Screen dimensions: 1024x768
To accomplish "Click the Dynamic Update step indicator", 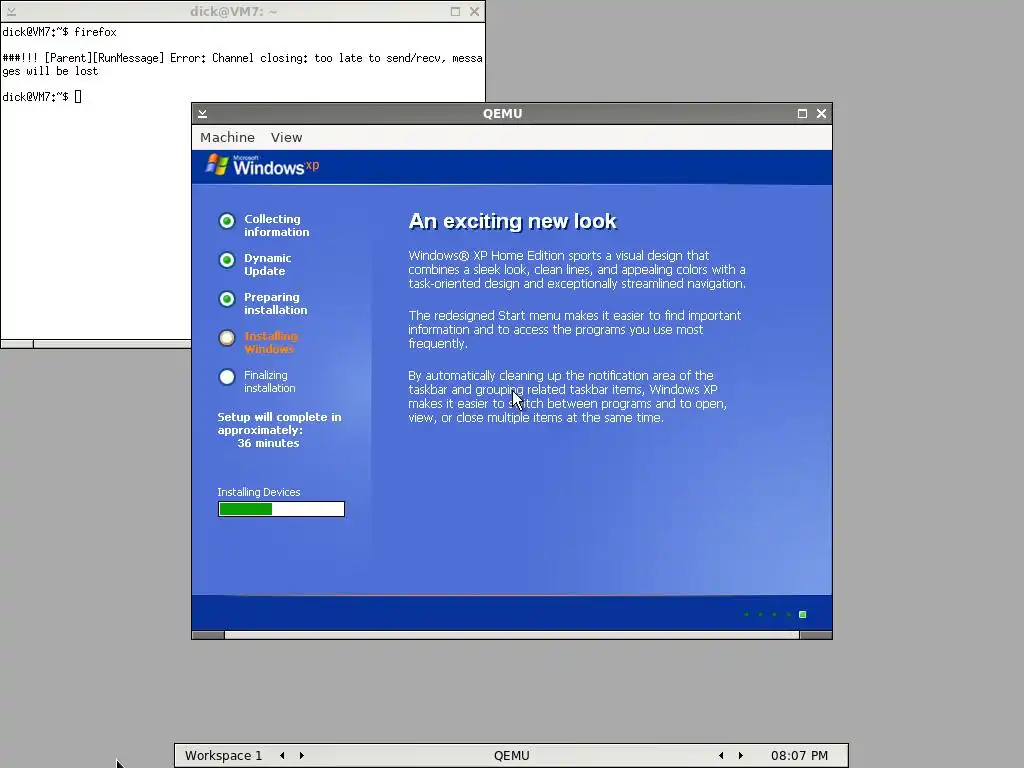I will (x=227, y=261).
